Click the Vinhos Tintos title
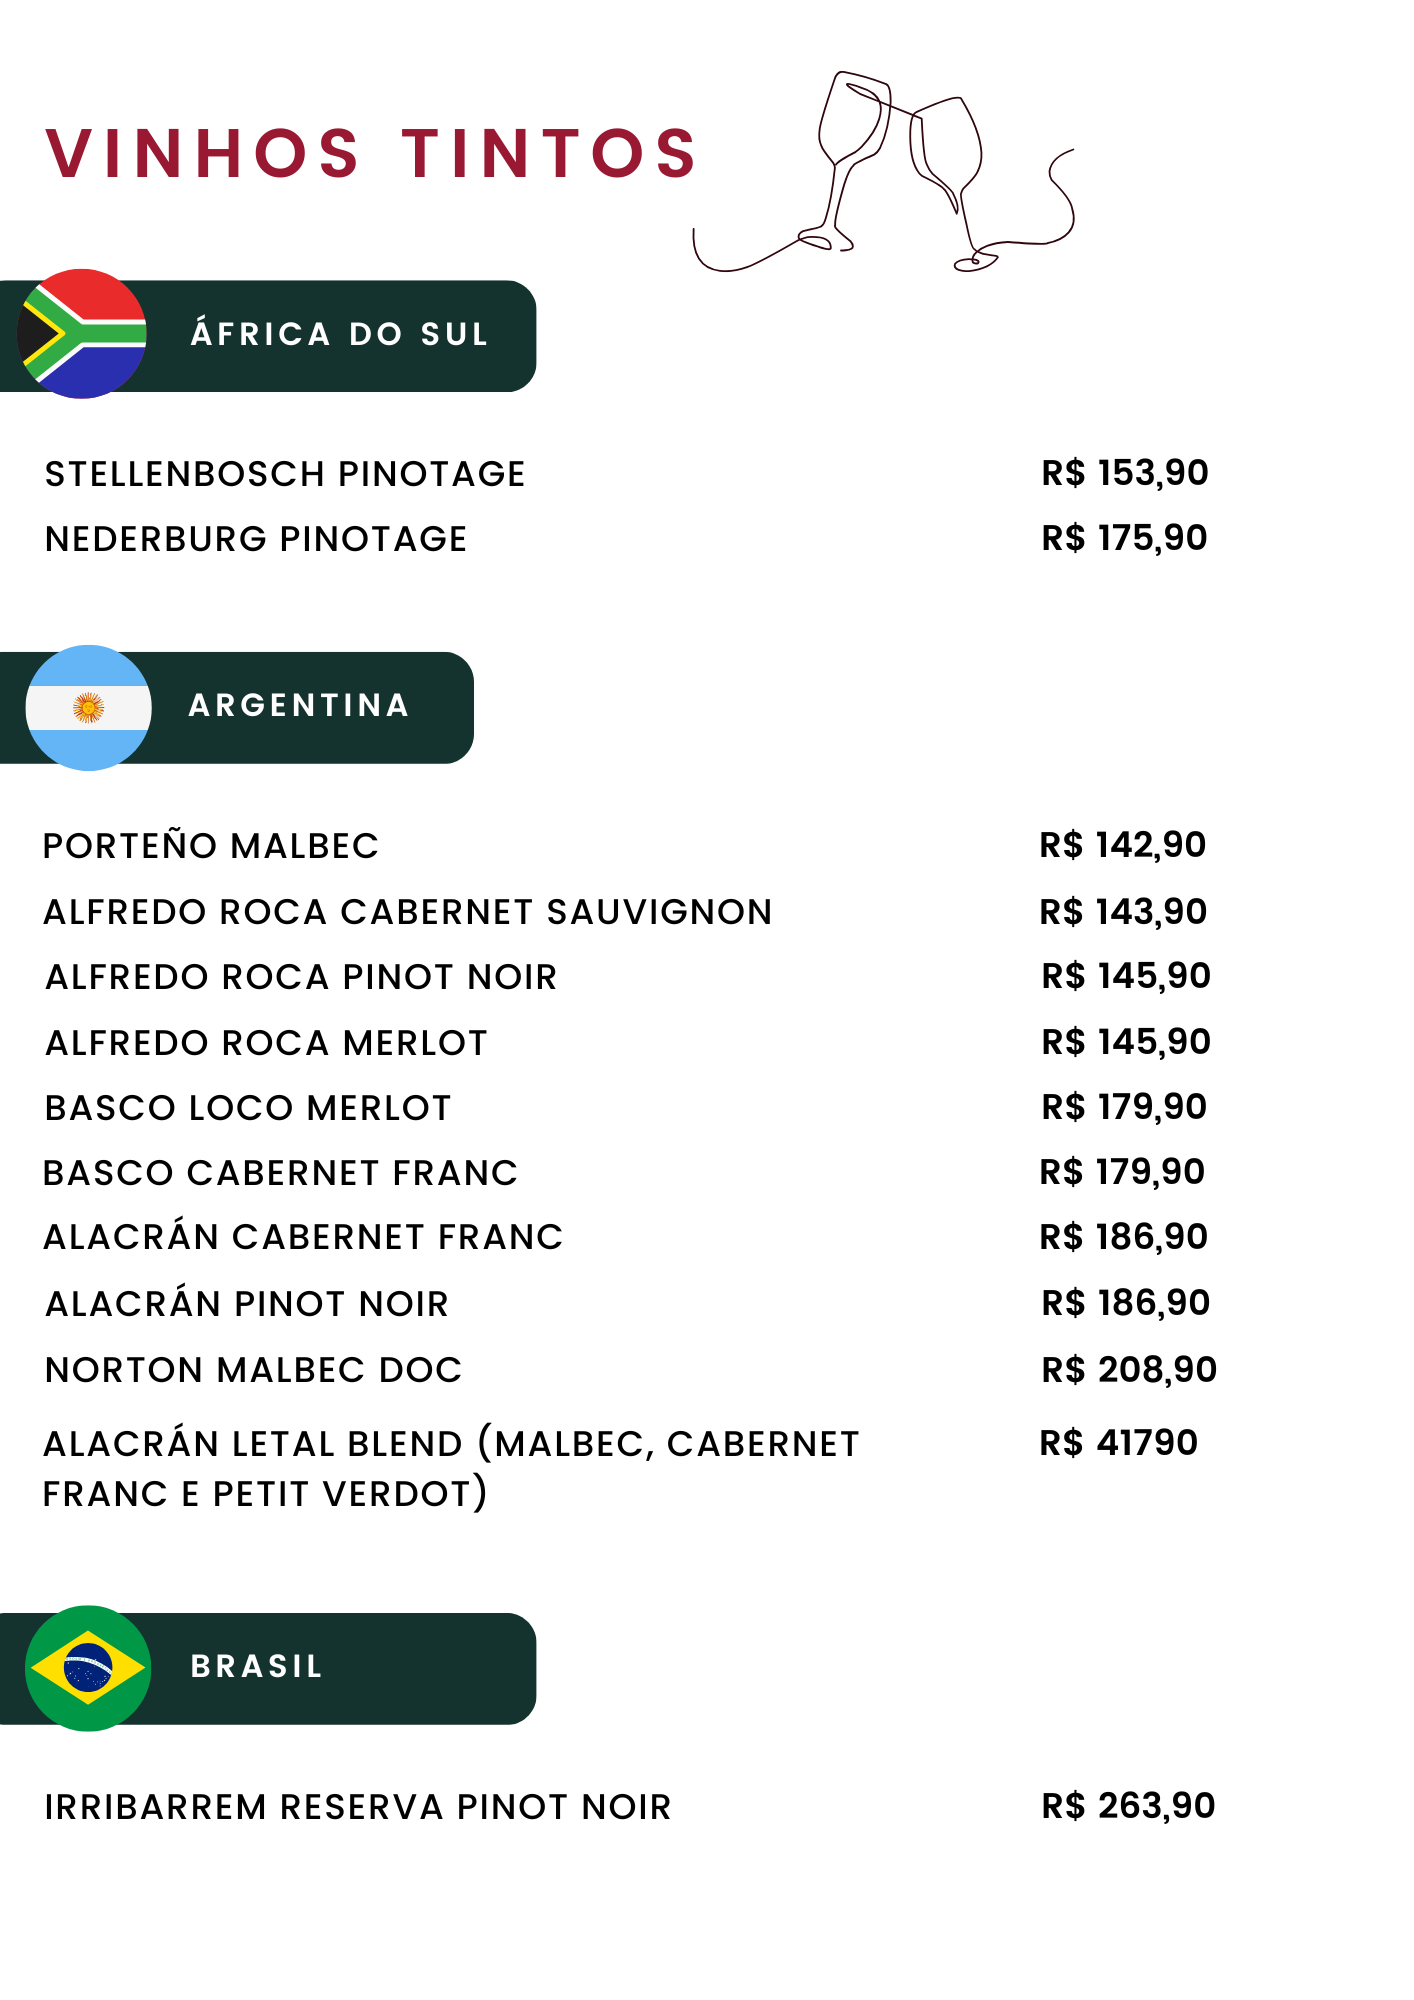 [x=371, y=154]
